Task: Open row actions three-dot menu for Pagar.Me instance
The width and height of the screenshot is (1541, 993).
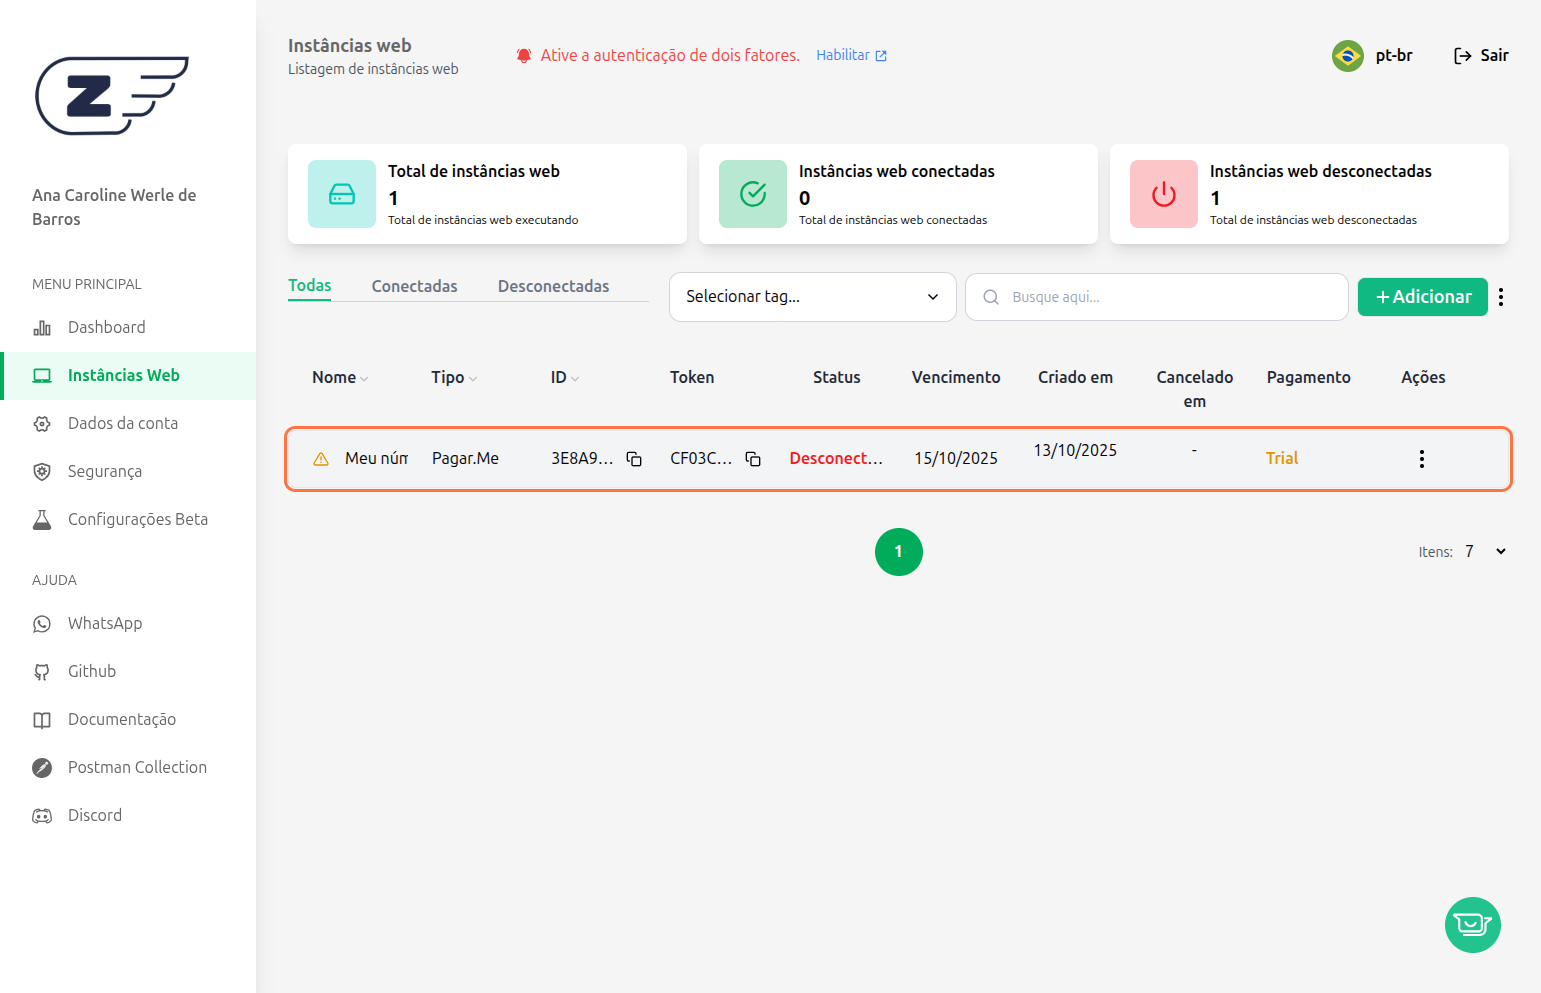Action: [x=1421, y=459]
